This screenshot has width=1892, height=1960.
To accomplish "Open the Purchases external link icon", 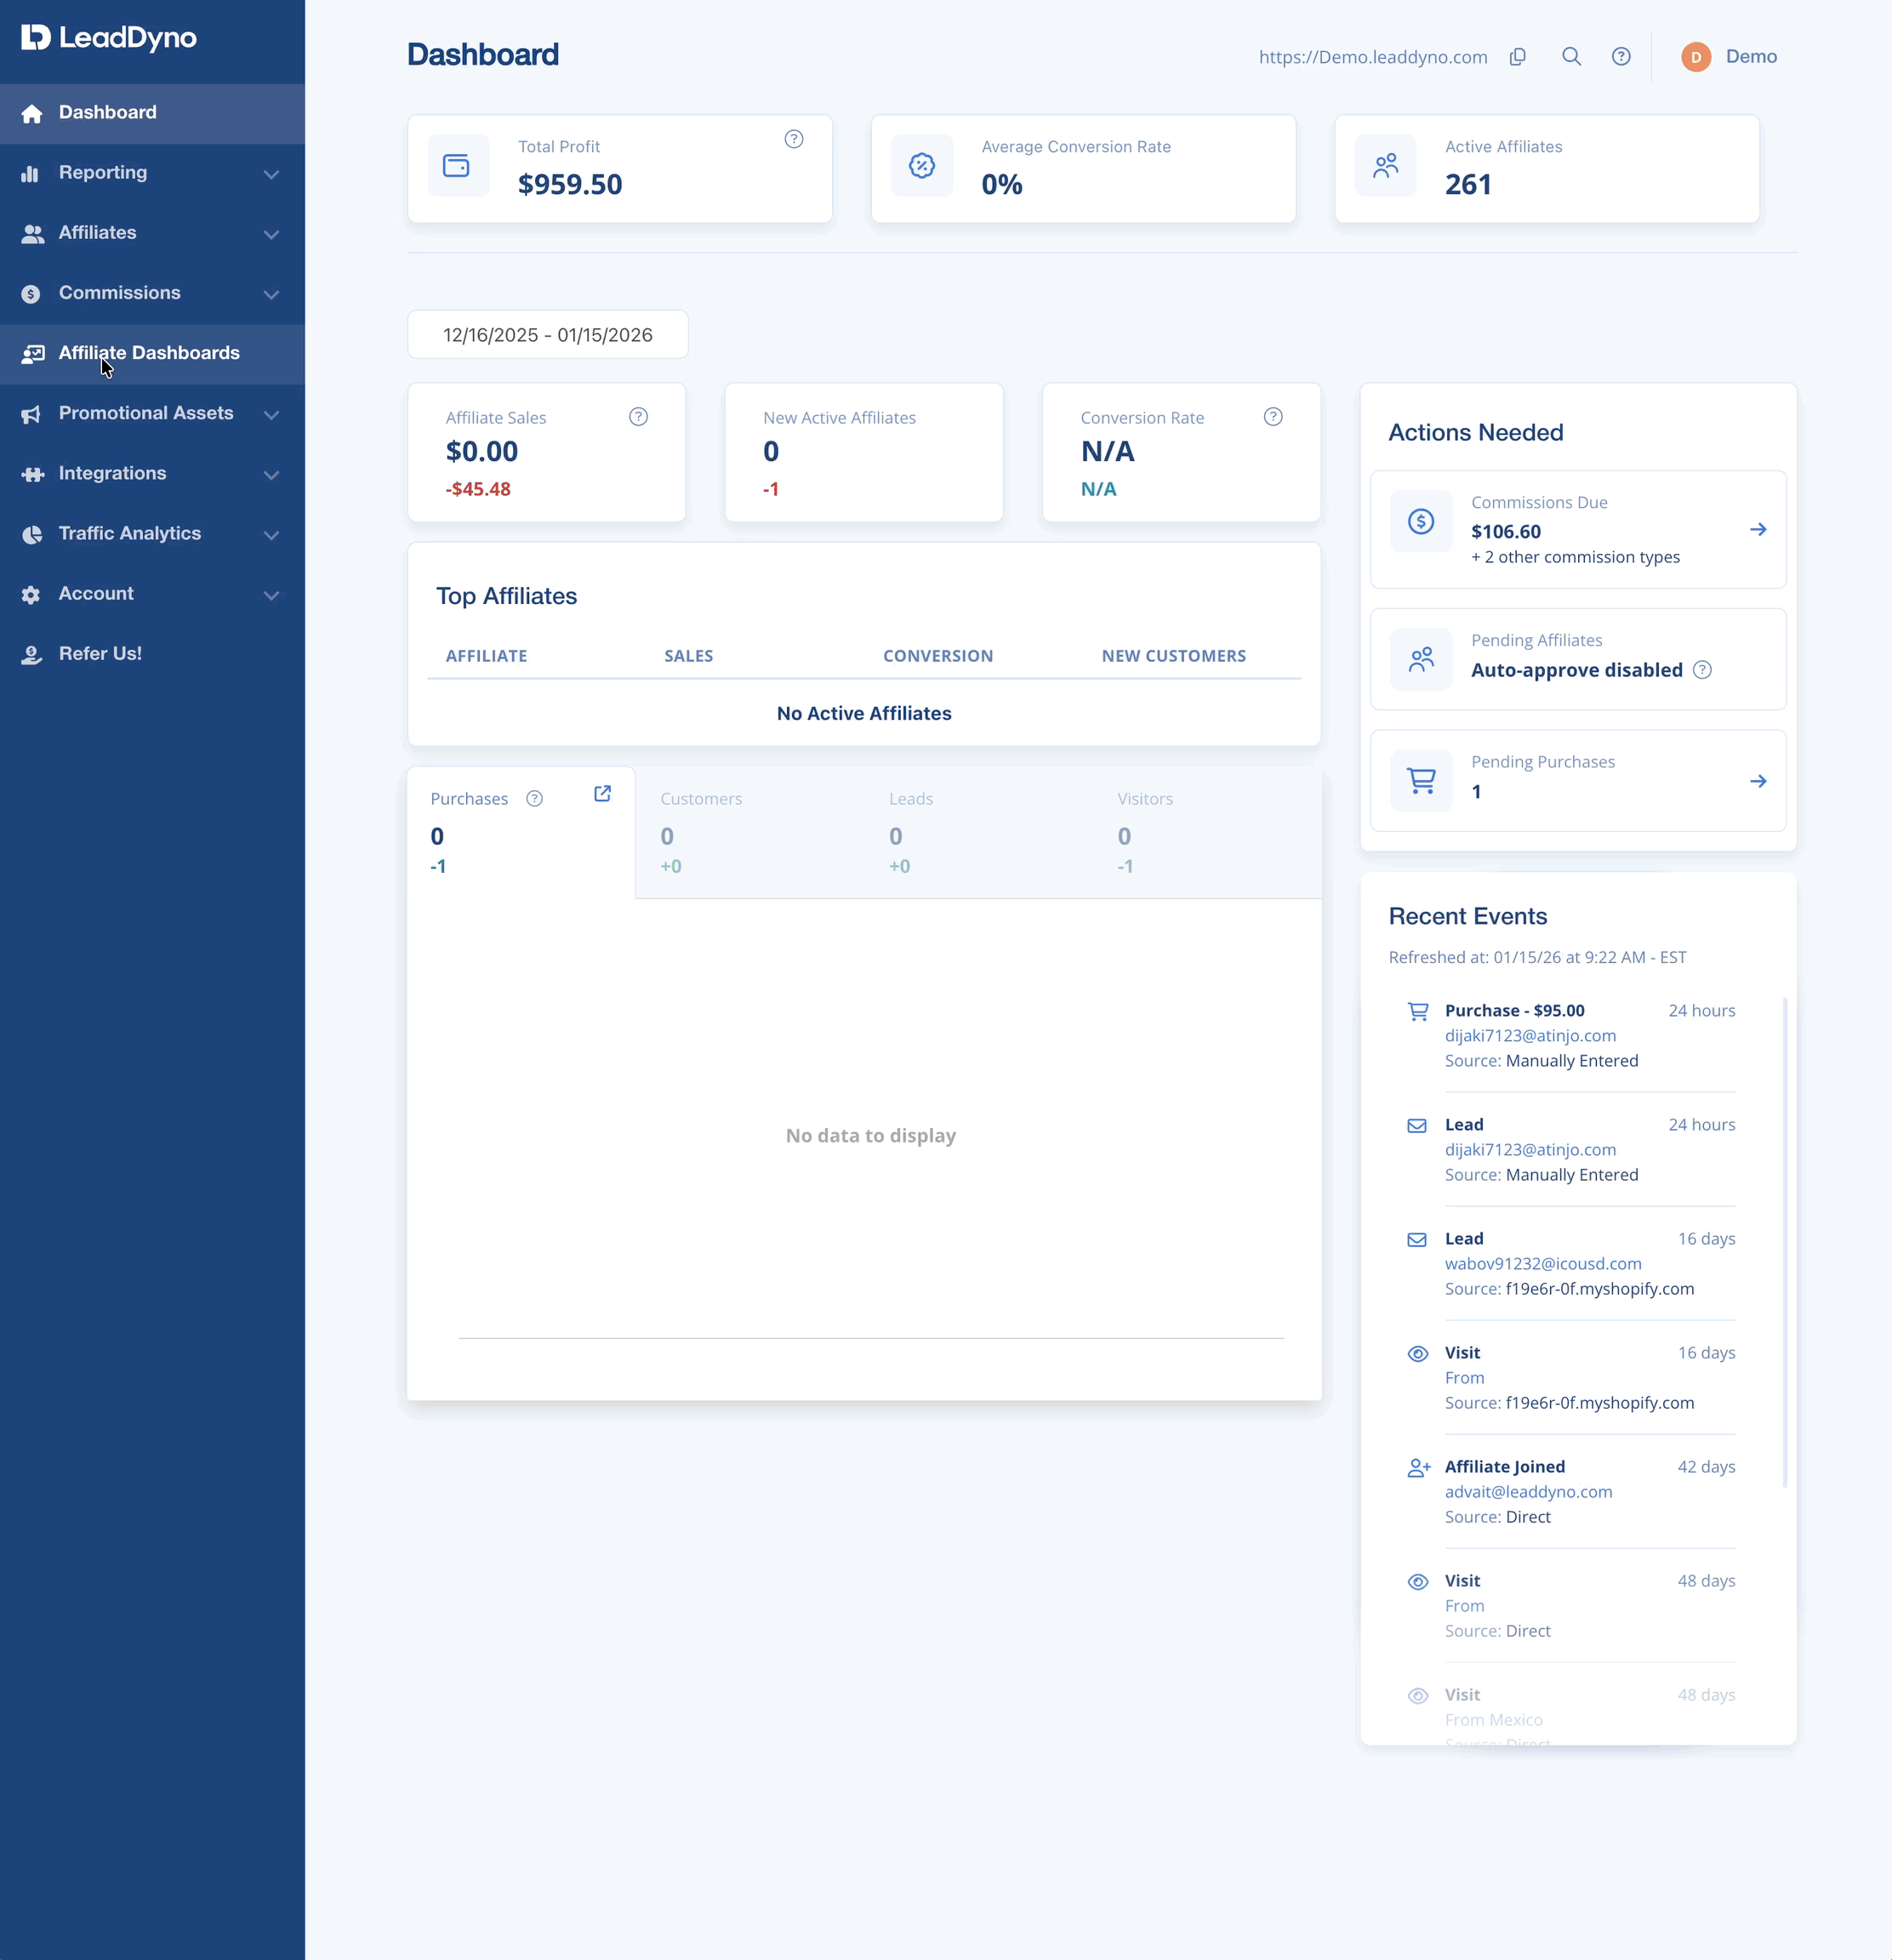I will [x=602, y=794].
